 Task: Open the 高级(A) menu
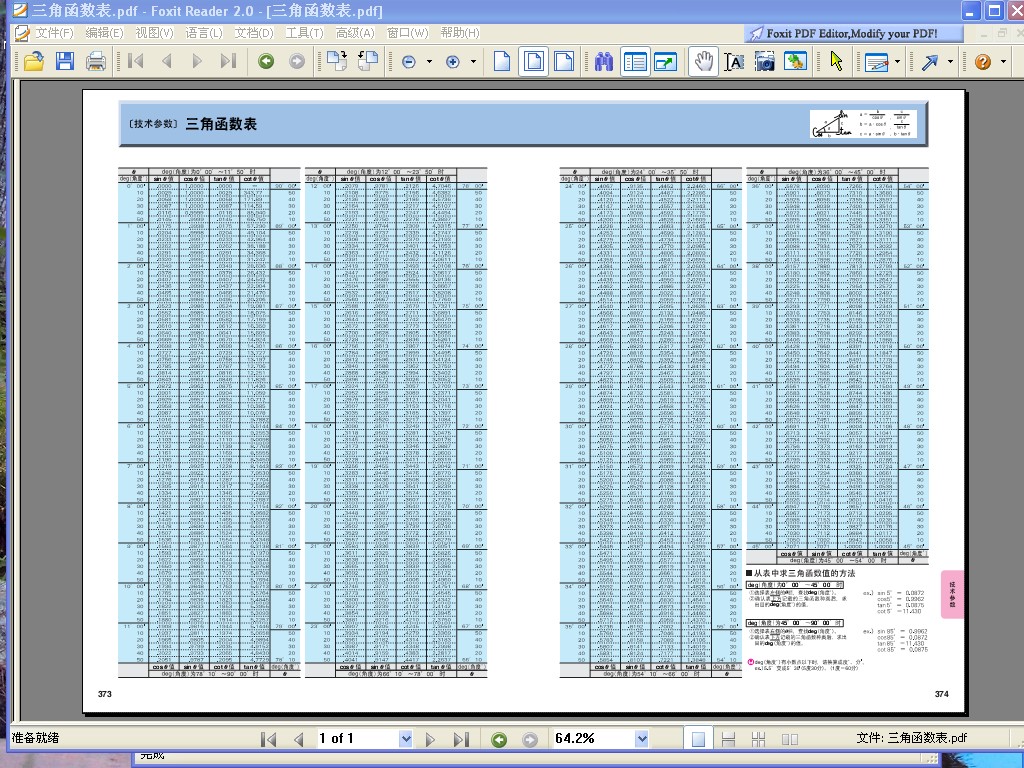355,33
